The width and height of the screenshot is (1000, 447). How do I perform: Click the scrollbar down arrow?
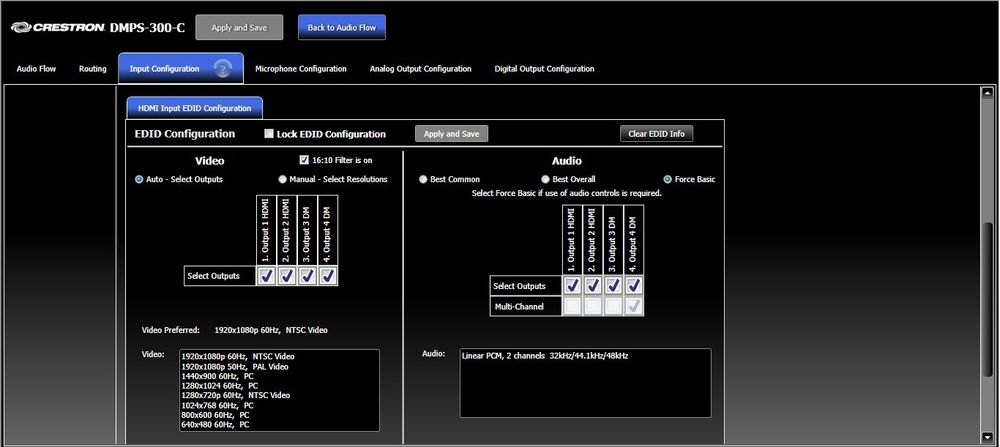(x=987, y=437)
